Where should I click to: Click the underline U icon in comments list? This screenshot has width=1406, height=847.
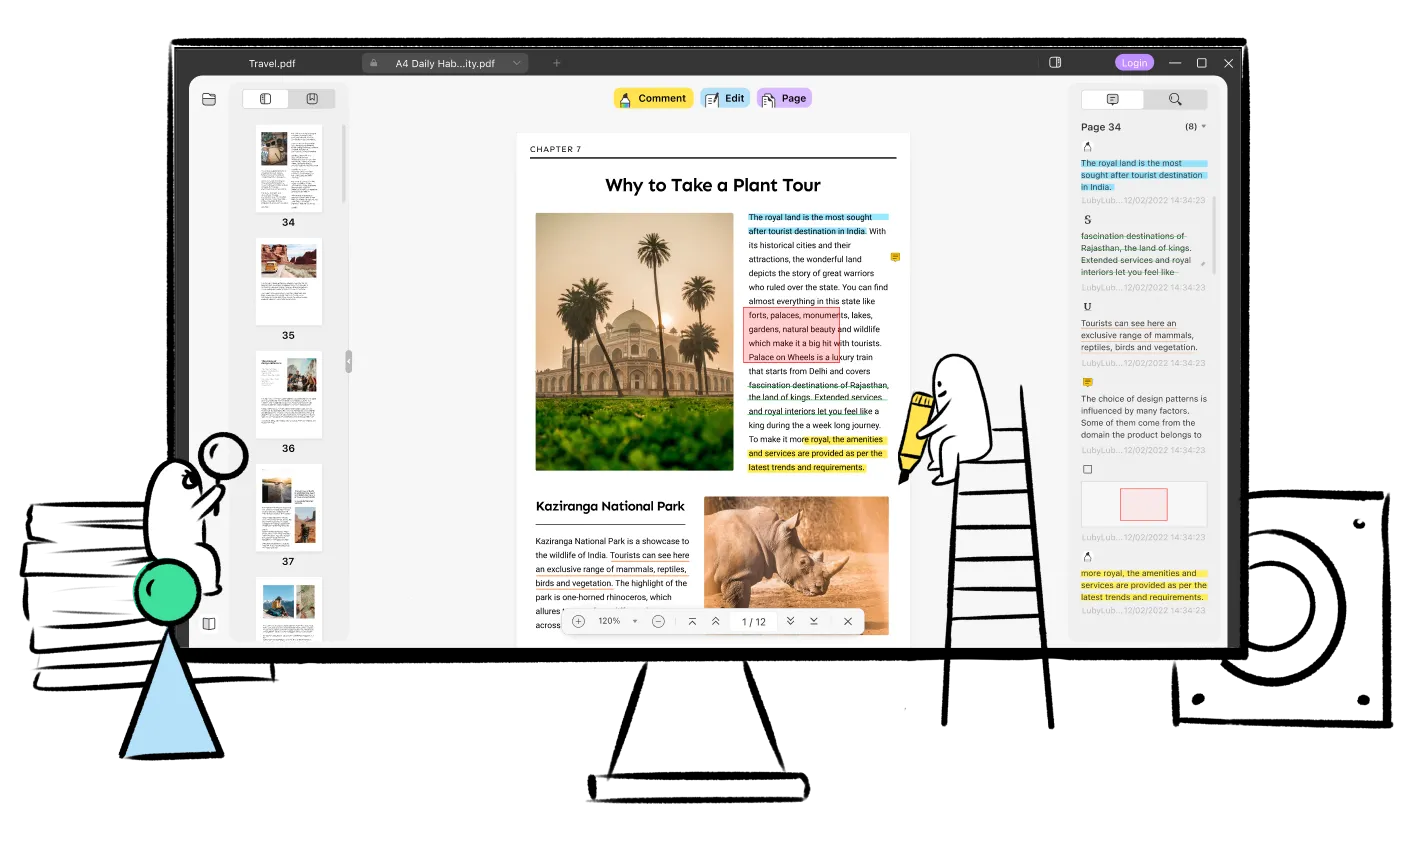(1087, 307)
